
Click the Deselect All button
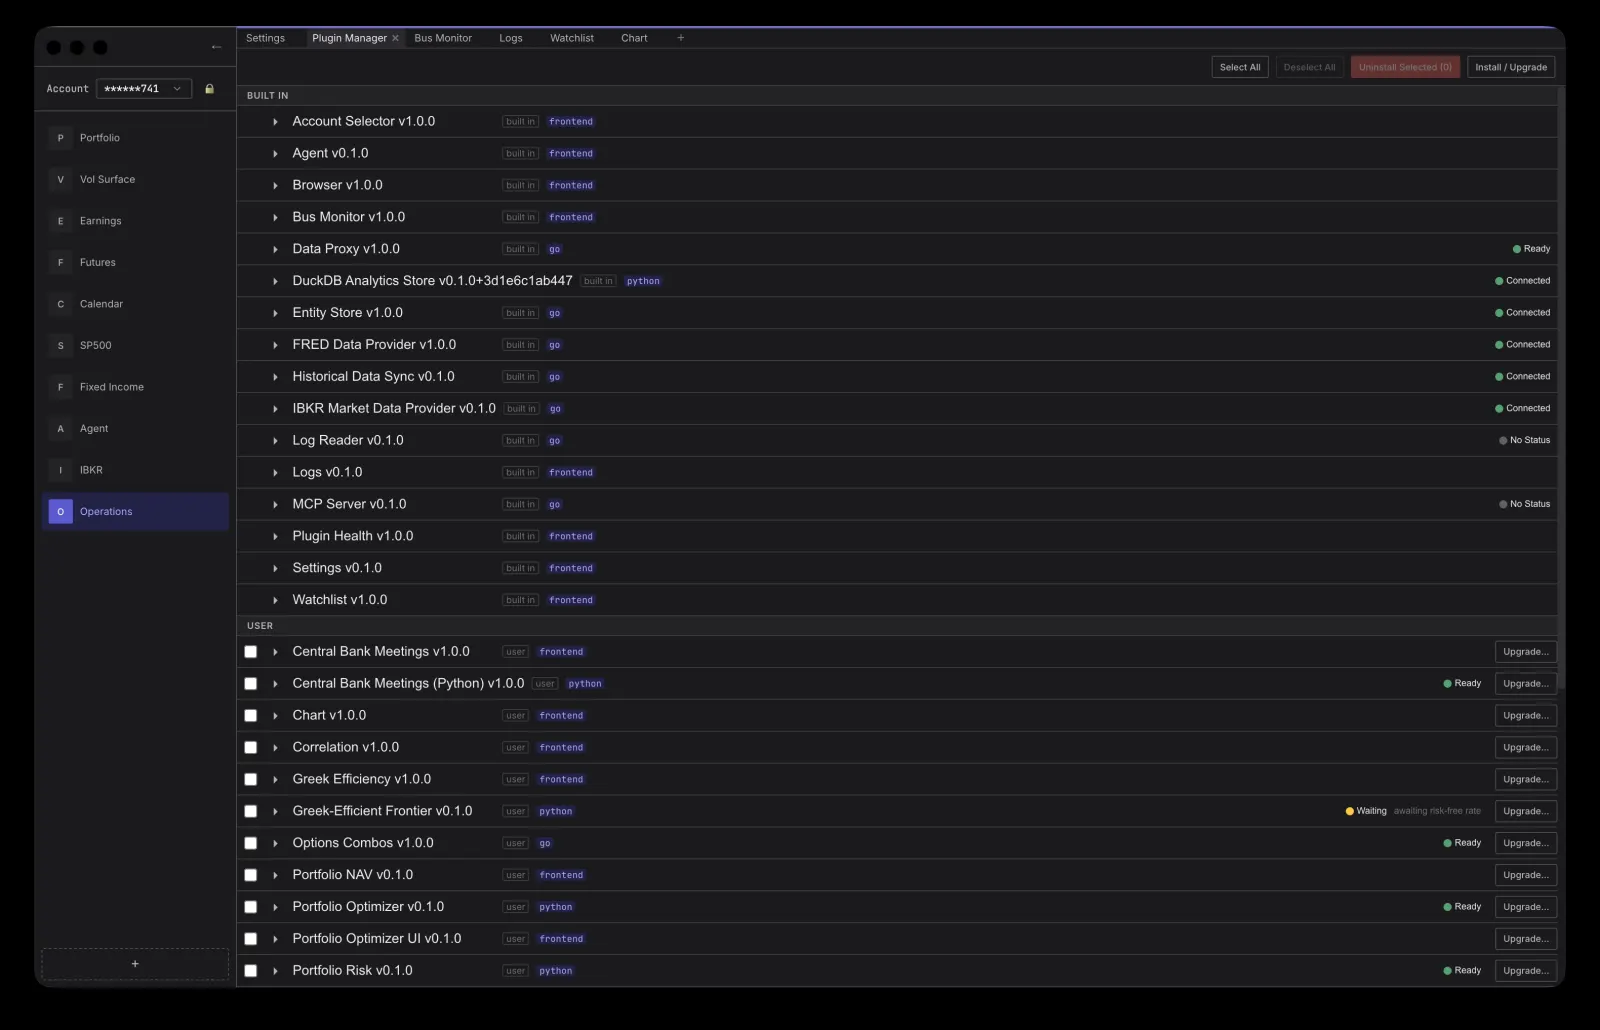[1309, 67]
